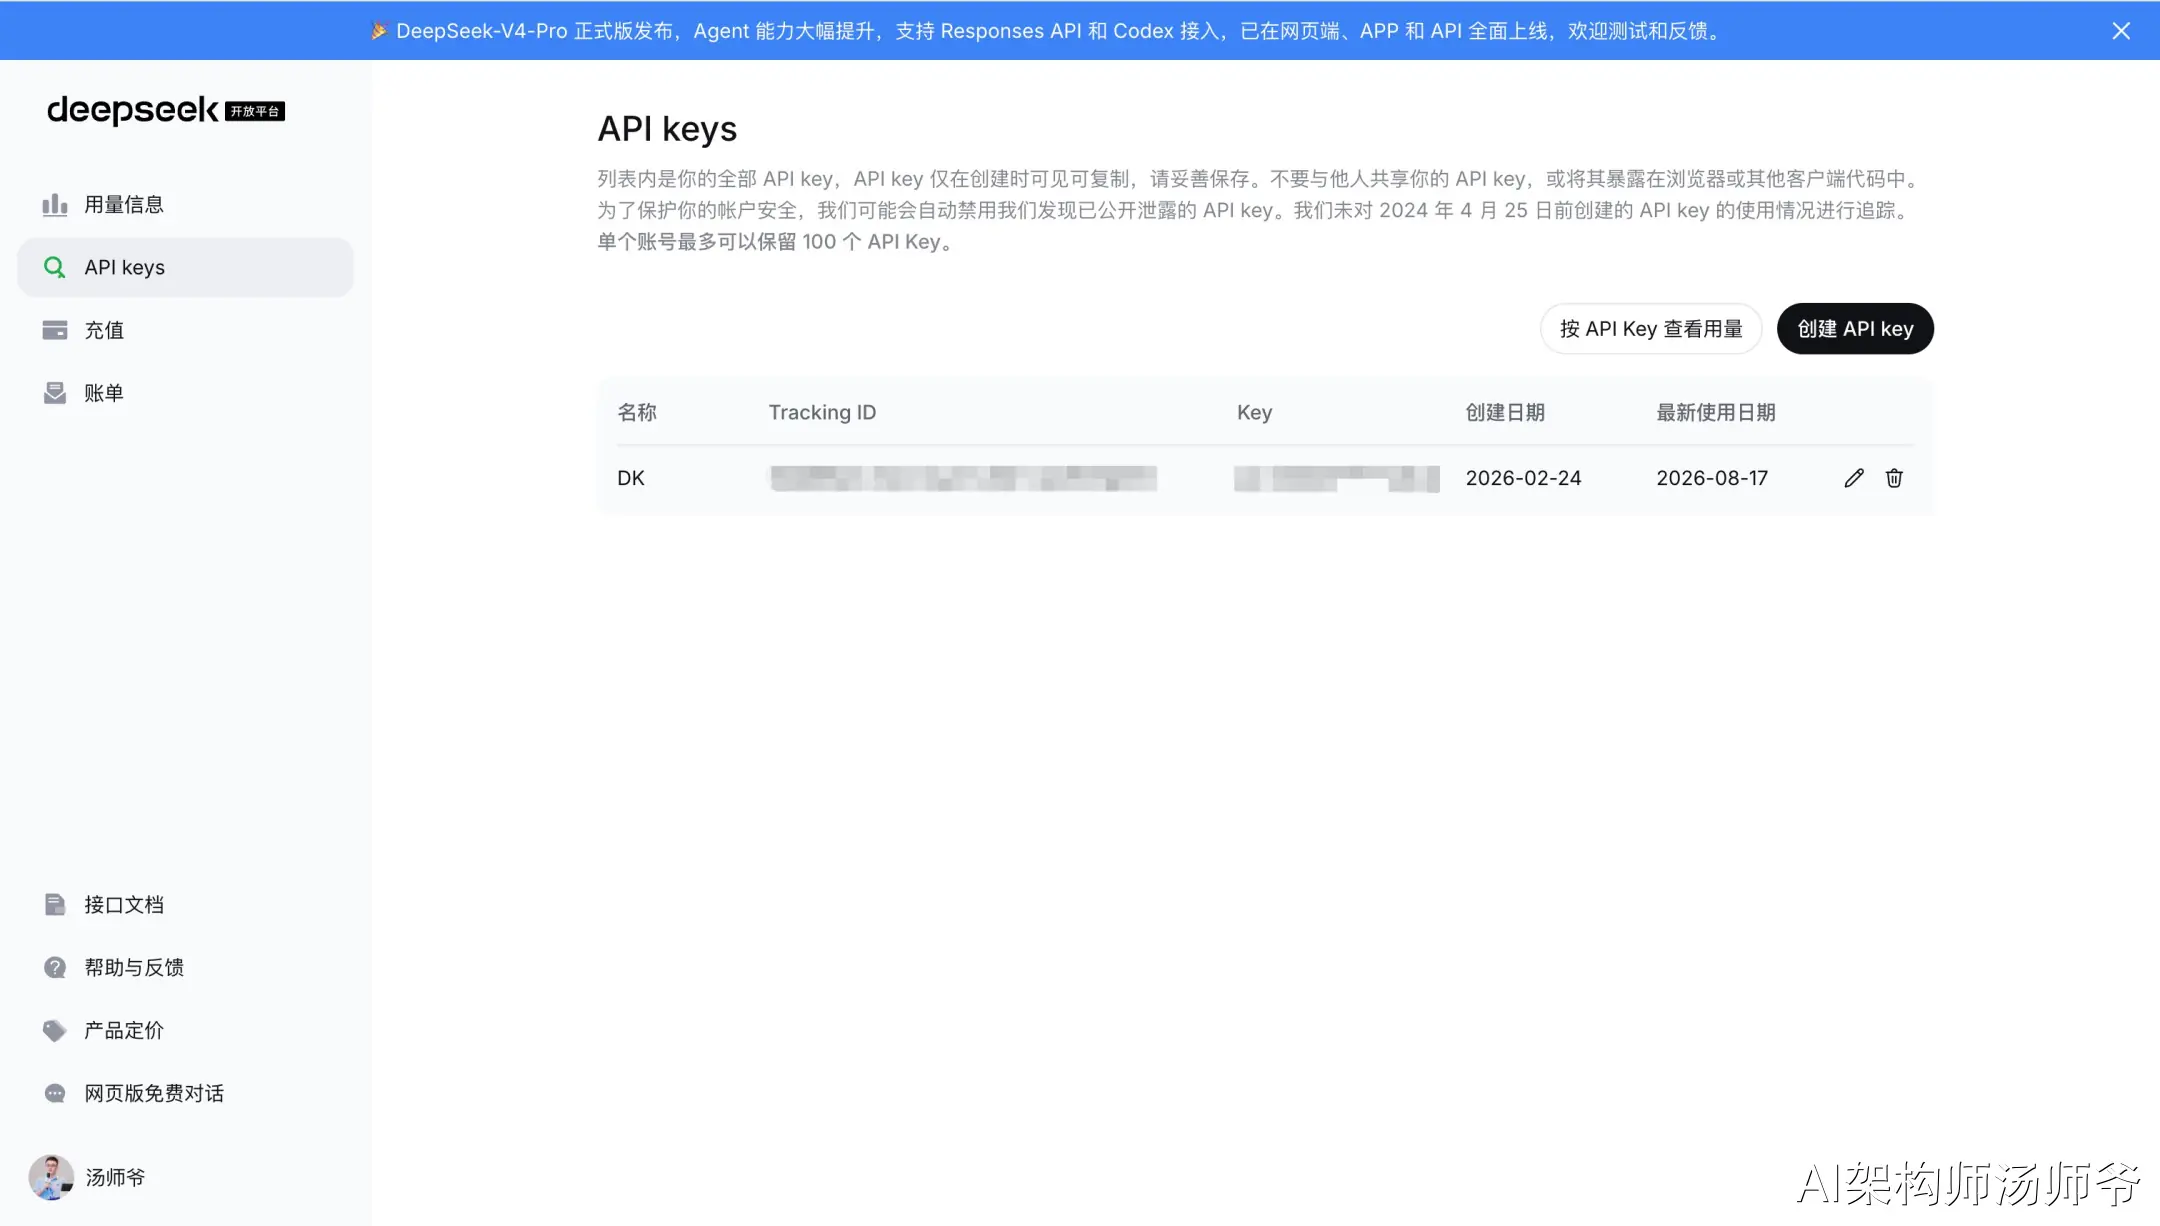The height and width of the screenshot is (1226, 2160).
Task: Click the 名称 column header
Action: click(x=637, y=413)
